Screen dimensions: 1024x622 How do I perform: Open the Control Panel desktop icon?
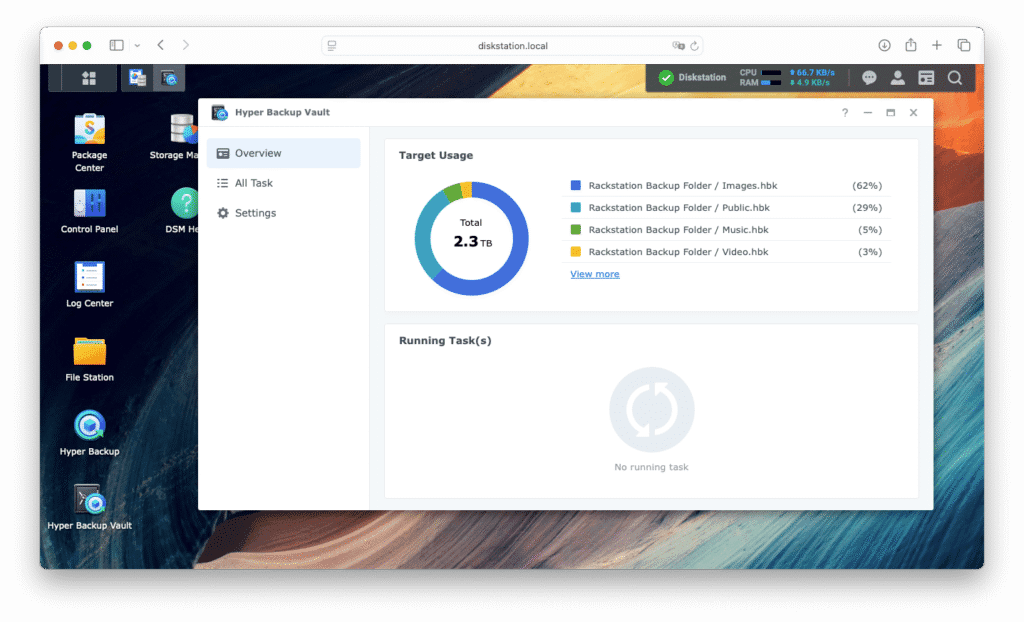click(89, 204)
